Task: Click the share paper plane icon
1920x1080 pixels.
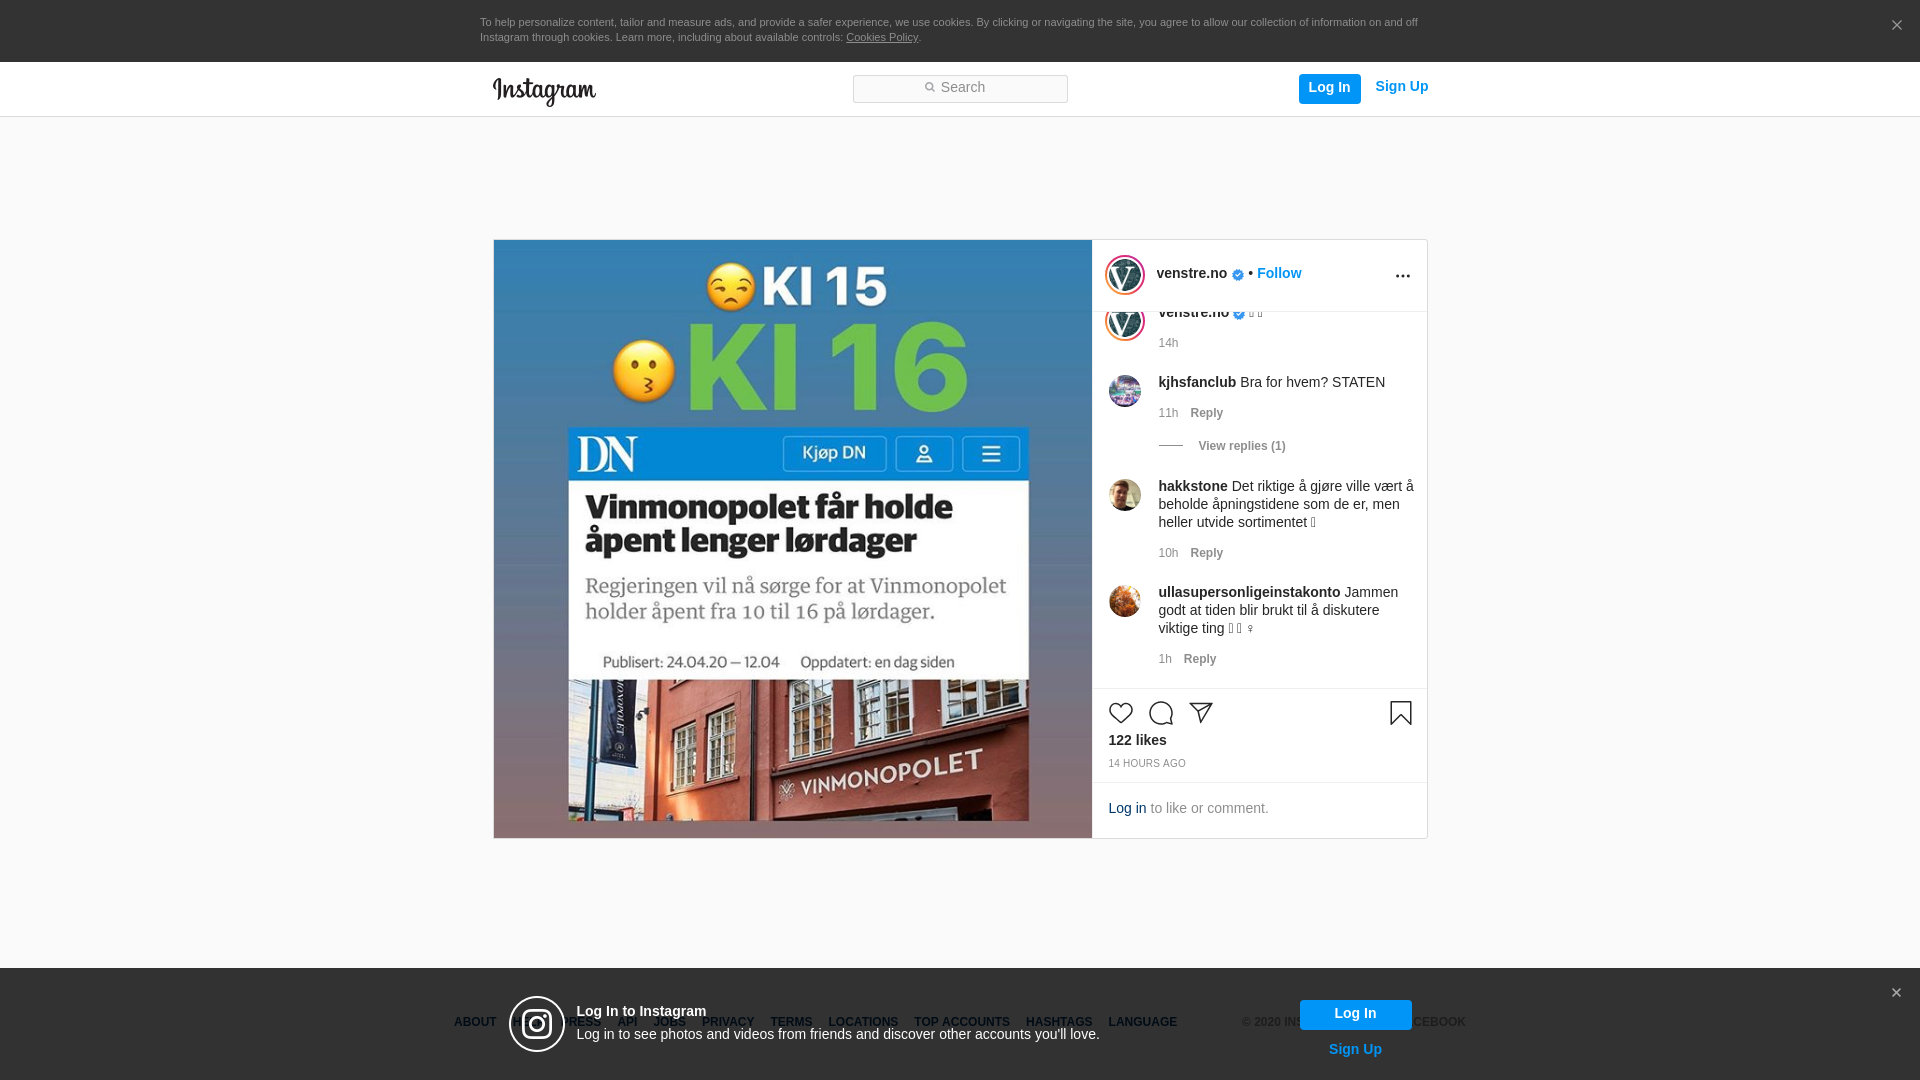Action: tap(1200, 713)
